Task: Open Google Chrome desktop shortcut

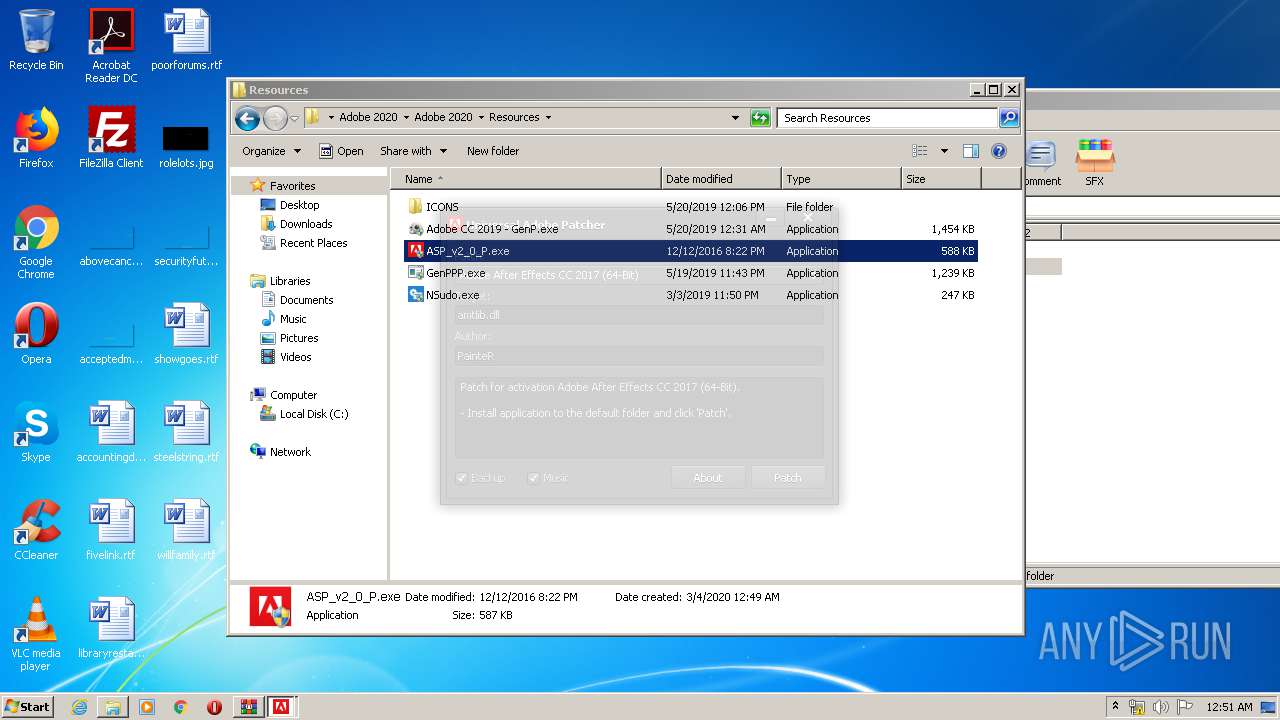Action: [36, 242]
